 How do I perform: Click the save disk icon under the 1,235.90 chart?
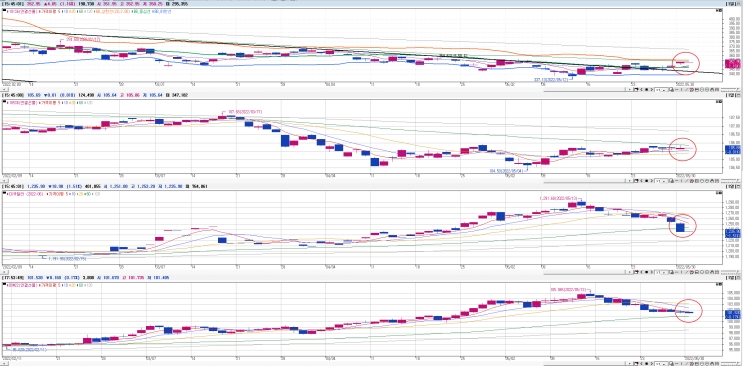point(697,273)
